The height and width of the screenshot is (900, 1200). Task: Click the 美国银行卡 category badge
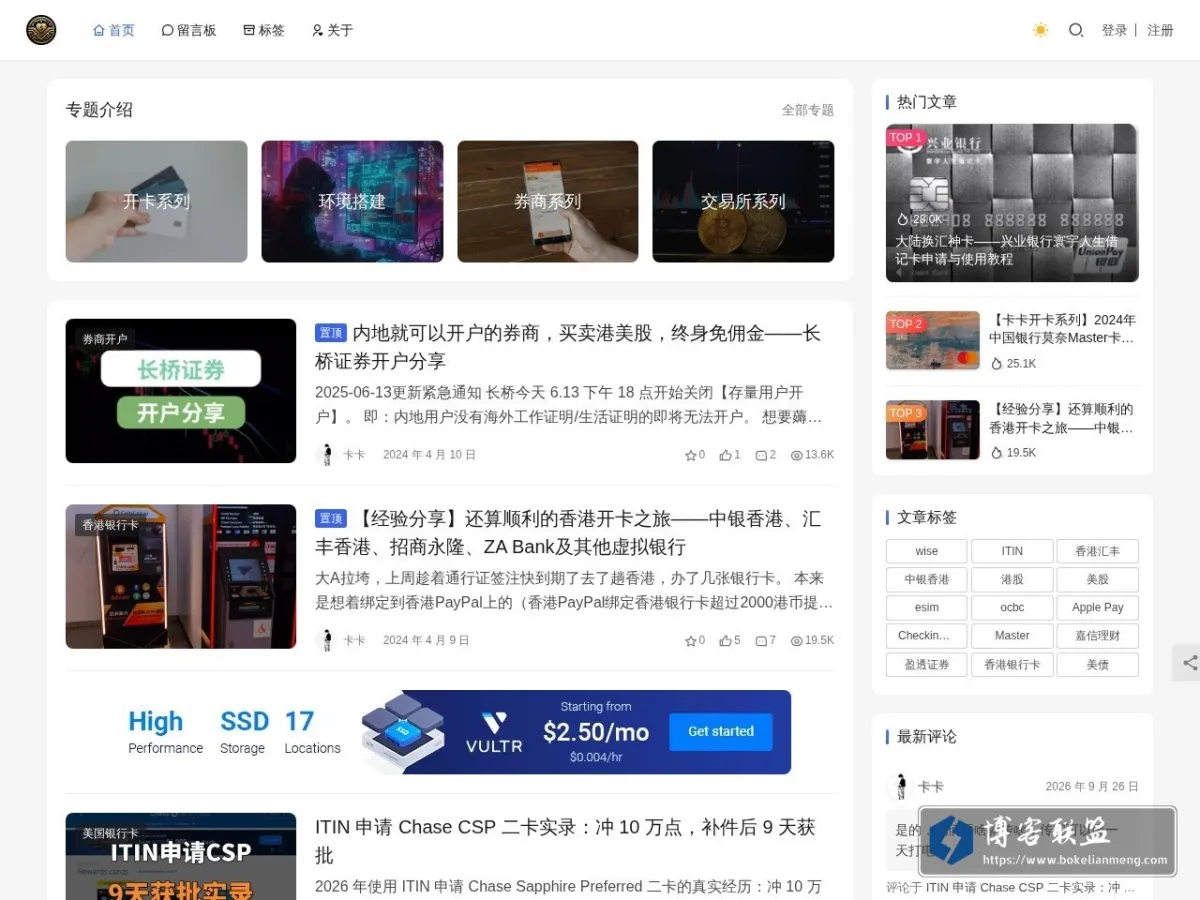click(x=111, y=833)
